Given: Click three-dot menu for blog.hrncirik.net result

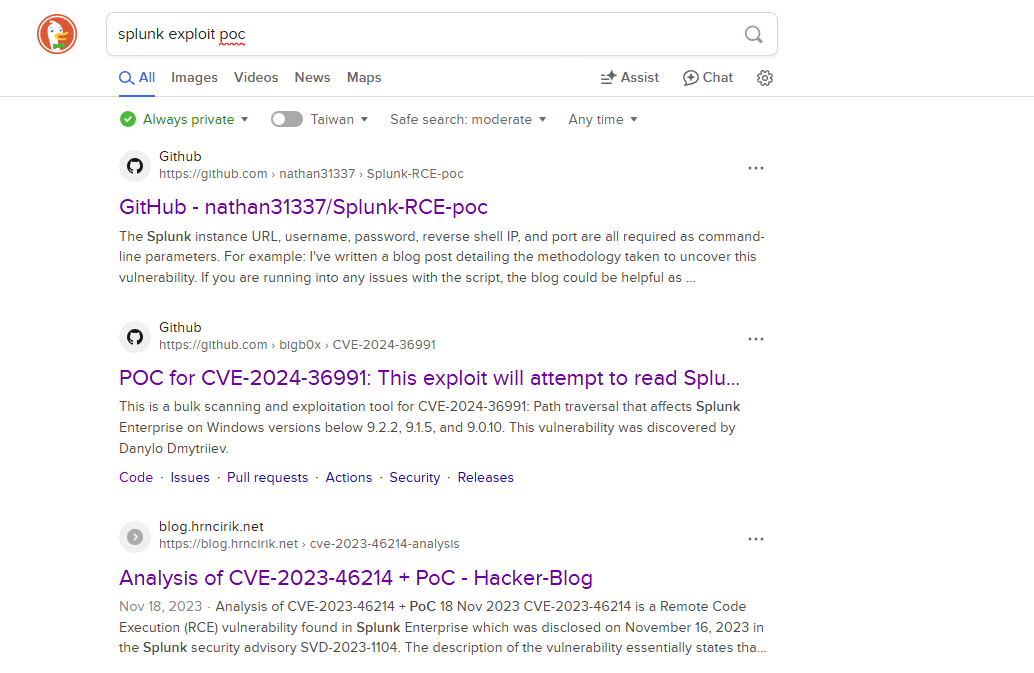Looking at the screenshot, I should 755,539.
